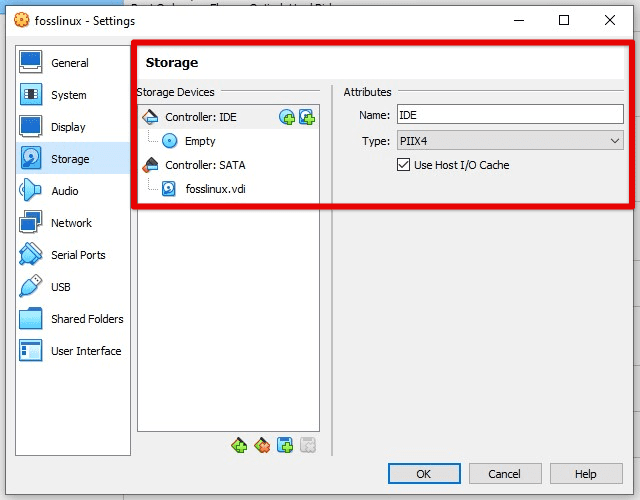The height and width of the screenshot is (500, 640).
Task: Click the System chip icon
Action: pos(31,94)
